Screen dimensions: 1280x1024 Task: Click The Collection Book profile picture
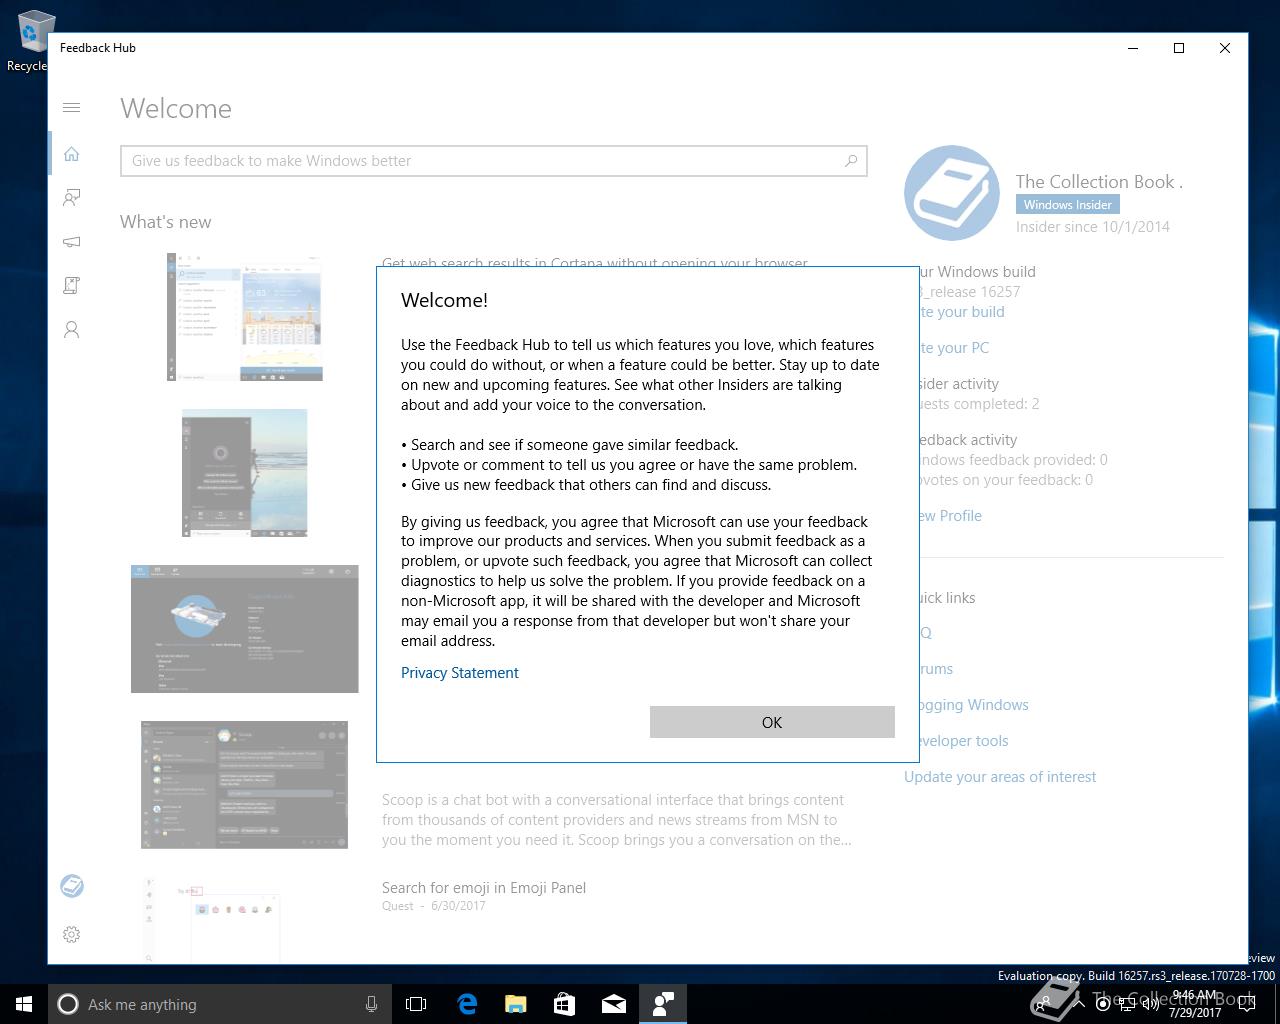click(x=952, y=193)
